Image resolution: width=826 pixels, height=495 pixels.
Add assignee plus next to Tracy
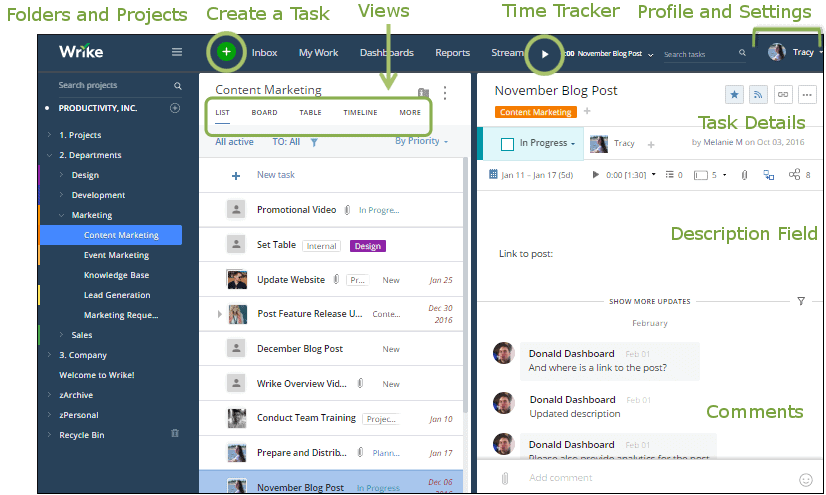[x=651, y=144]
